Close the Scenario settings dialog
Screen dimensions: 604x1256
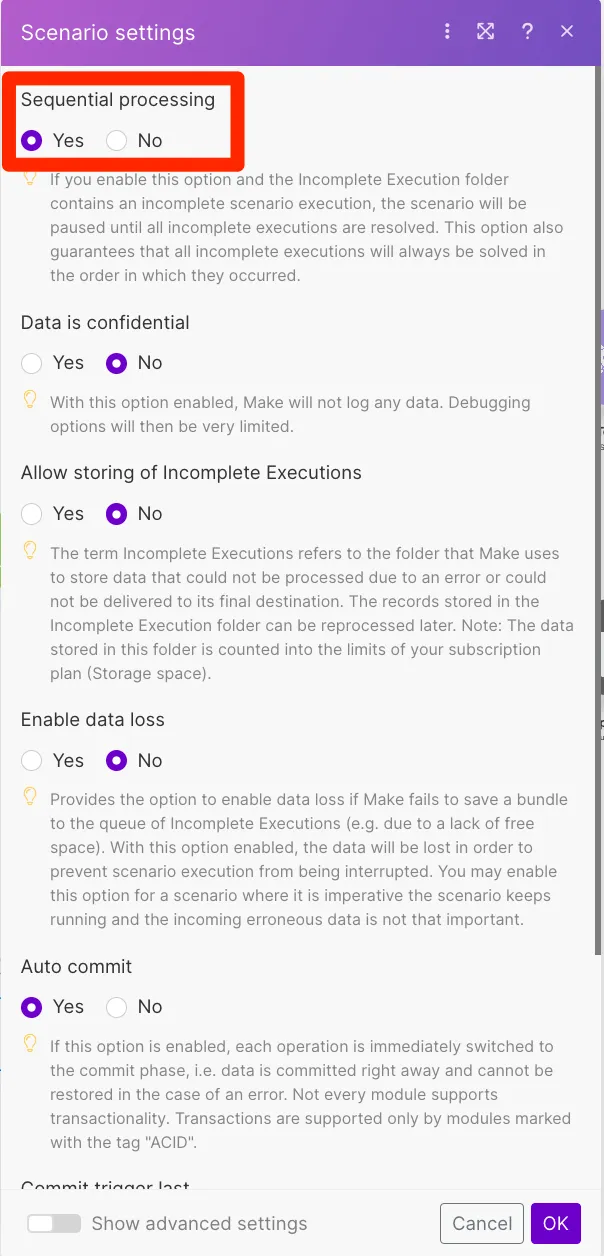point(567,31)
